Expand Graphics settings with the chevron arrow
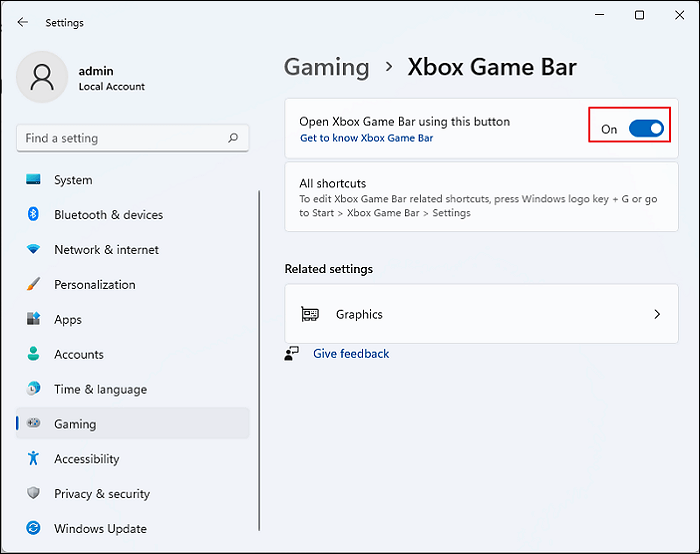The width and height of the screenshot is (700, 554). click(x=657, y=314)
